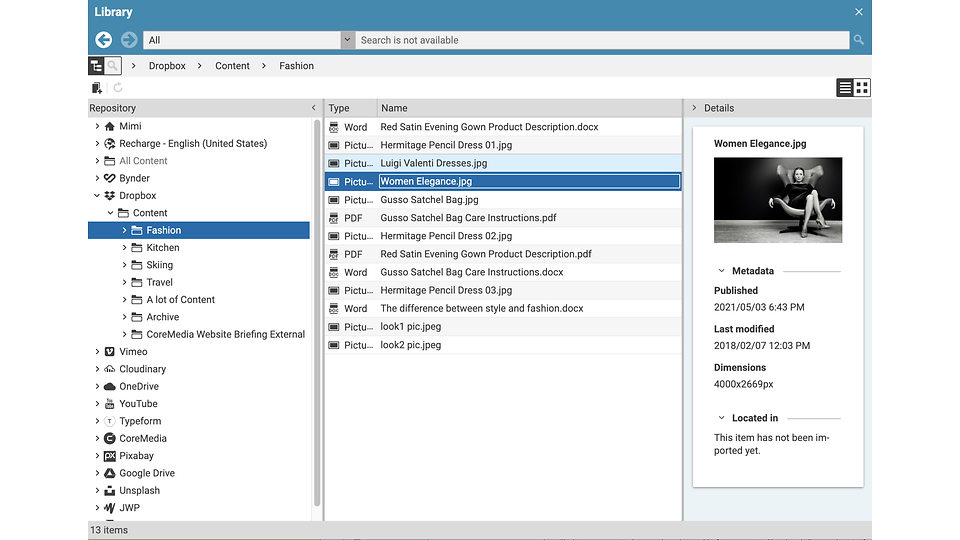Switch to repository tree mode icon

(97, 66)
